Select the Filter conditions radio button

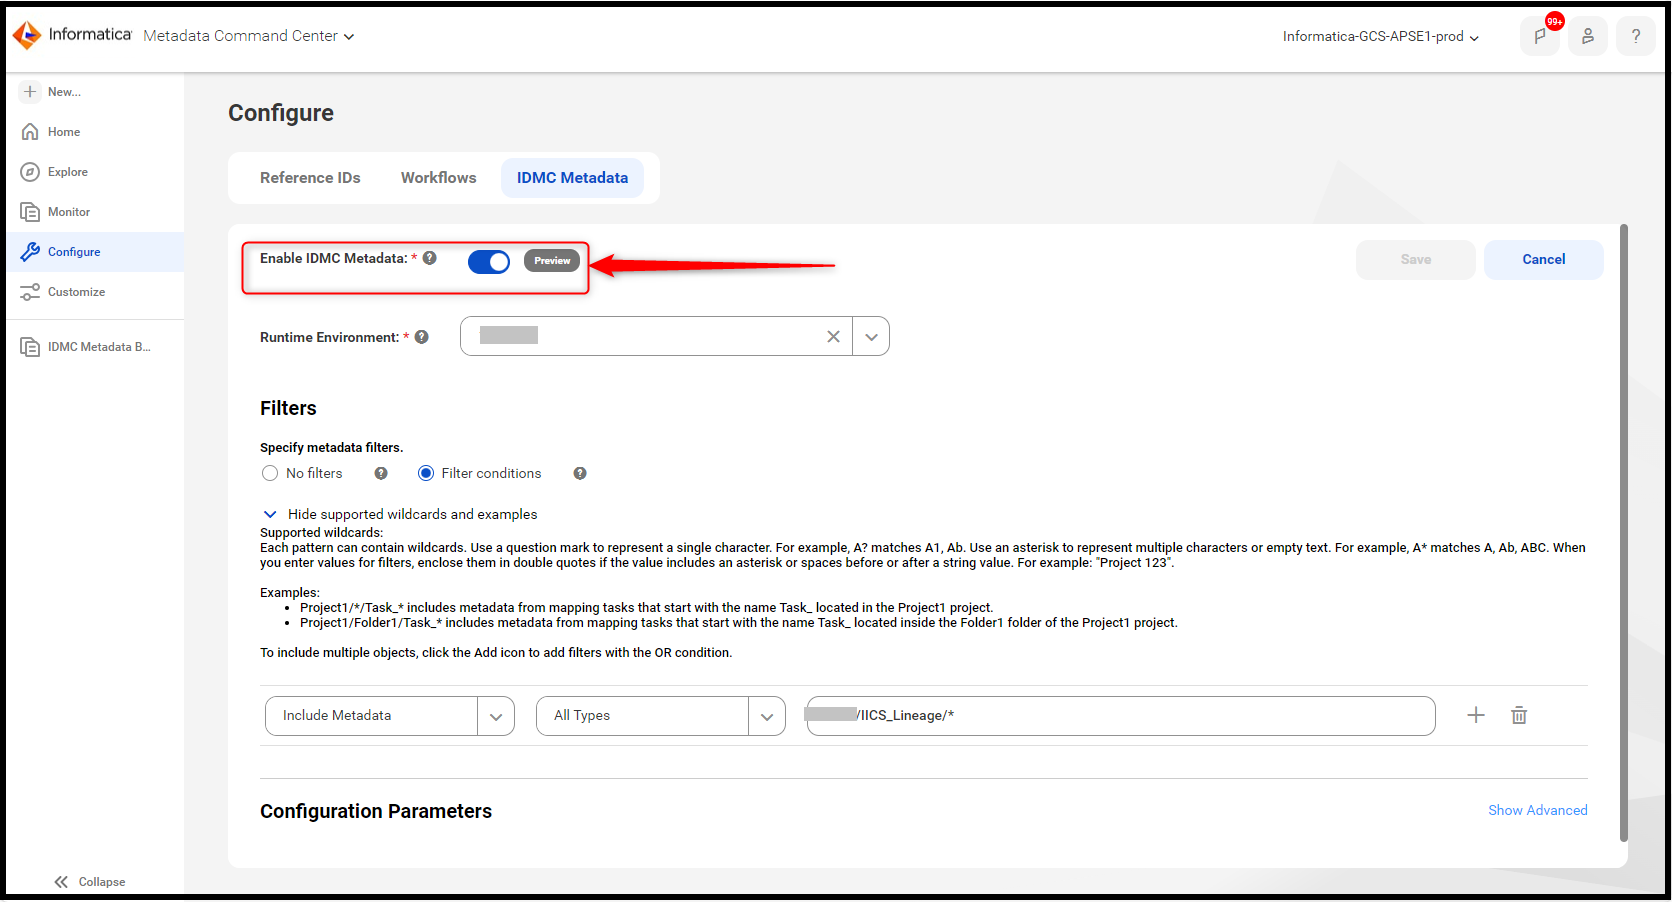(426, 473)
